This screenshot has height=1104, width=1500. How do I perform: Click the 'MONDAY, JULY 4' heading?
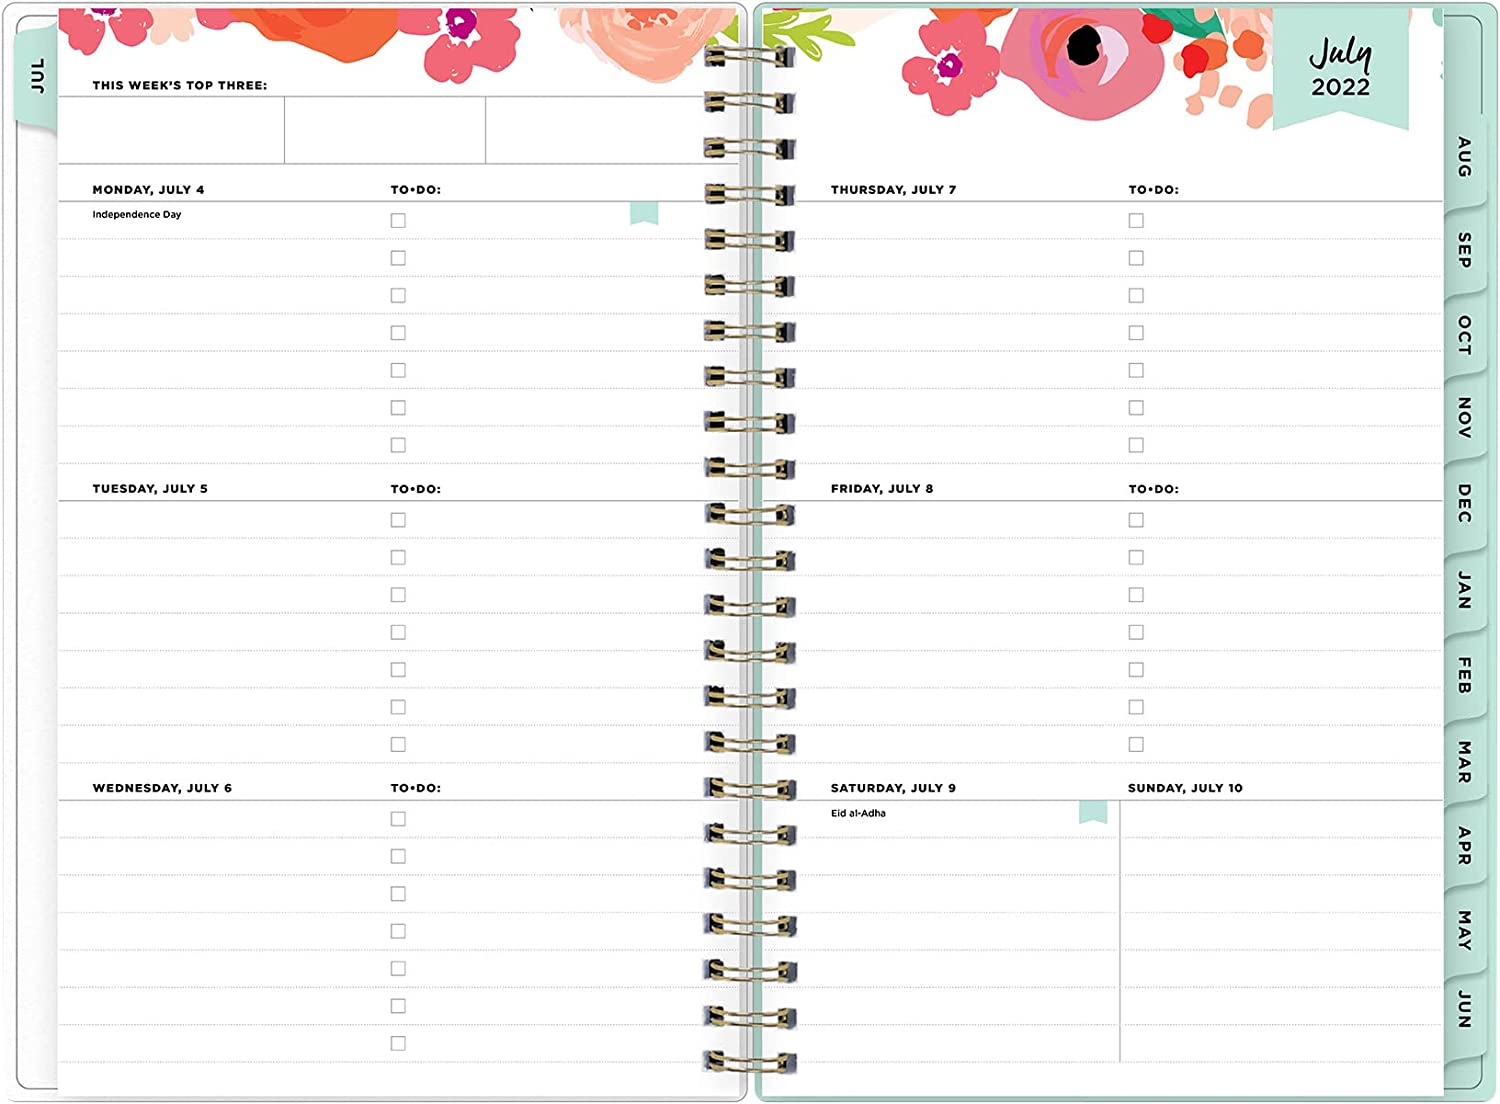(148, 189)
